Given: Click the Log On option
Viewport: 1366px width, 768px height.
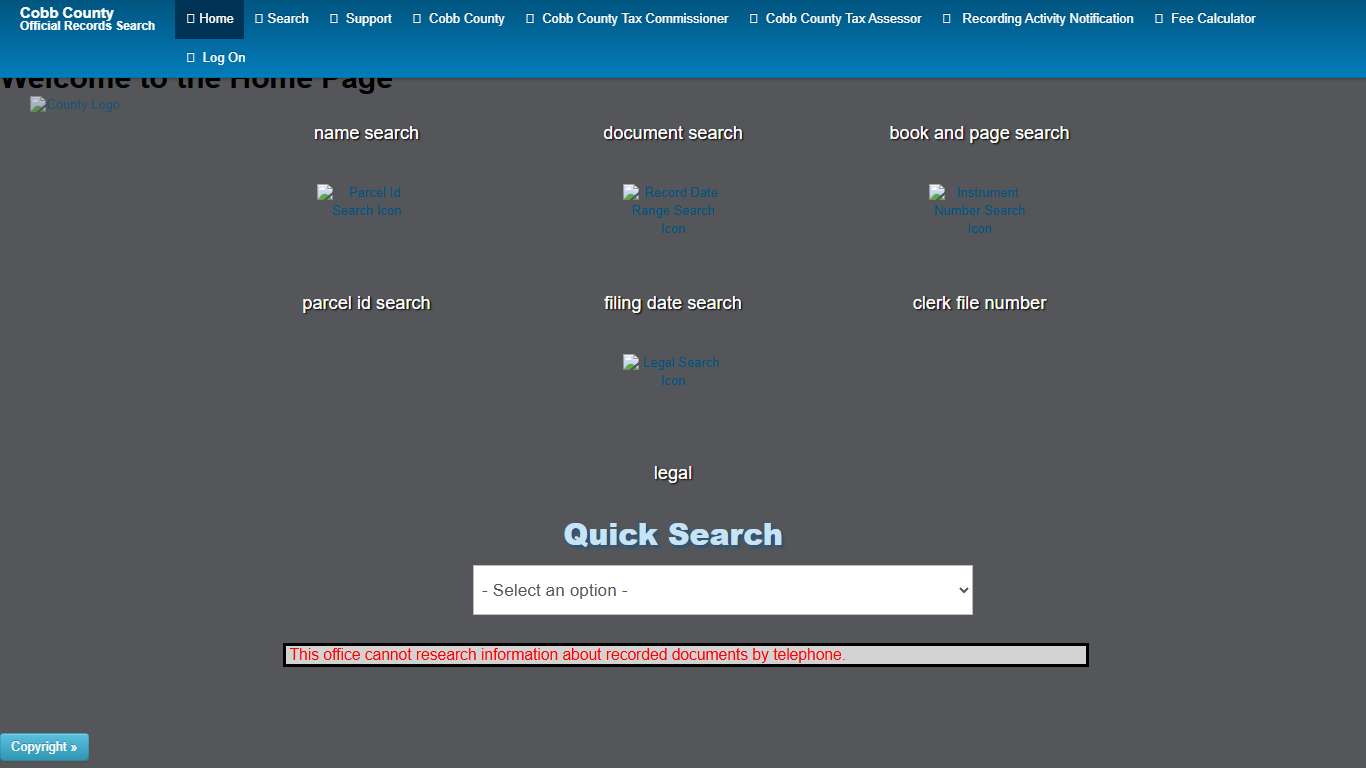Looking at the screenshot, I should tap(216, 57).
